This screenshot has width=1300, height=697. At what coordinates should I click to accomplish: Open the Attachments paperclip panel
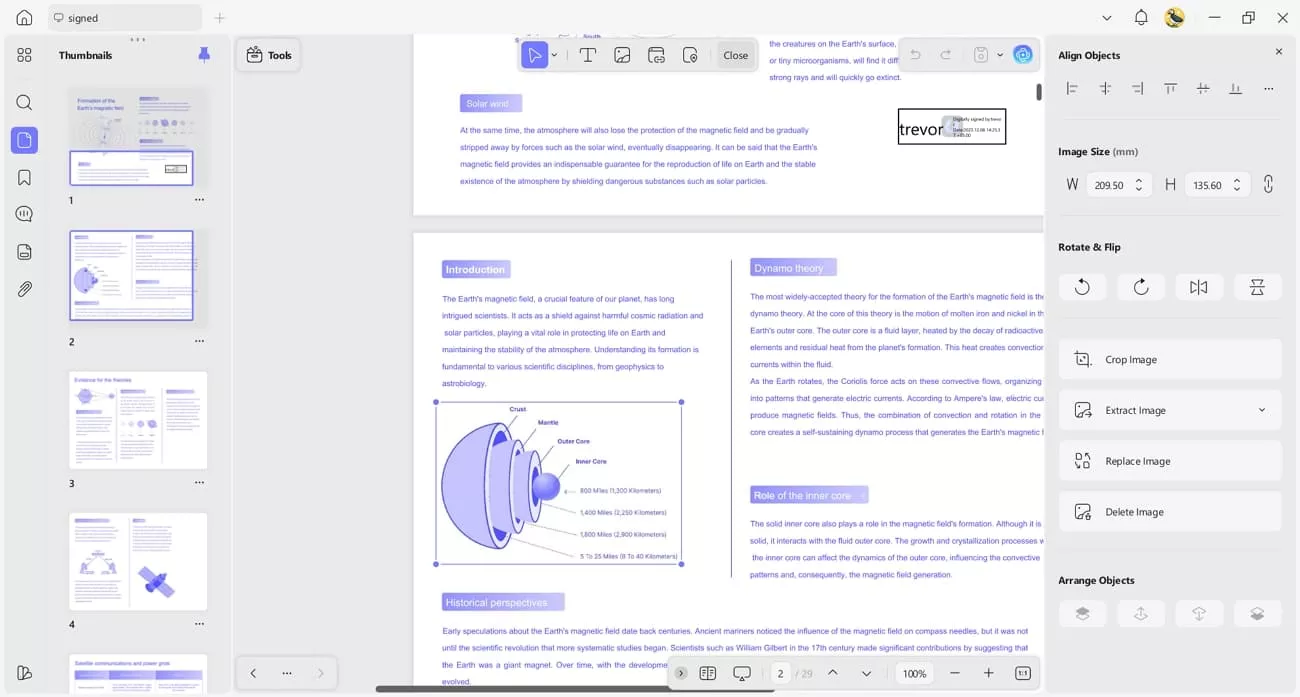(24, 289)
